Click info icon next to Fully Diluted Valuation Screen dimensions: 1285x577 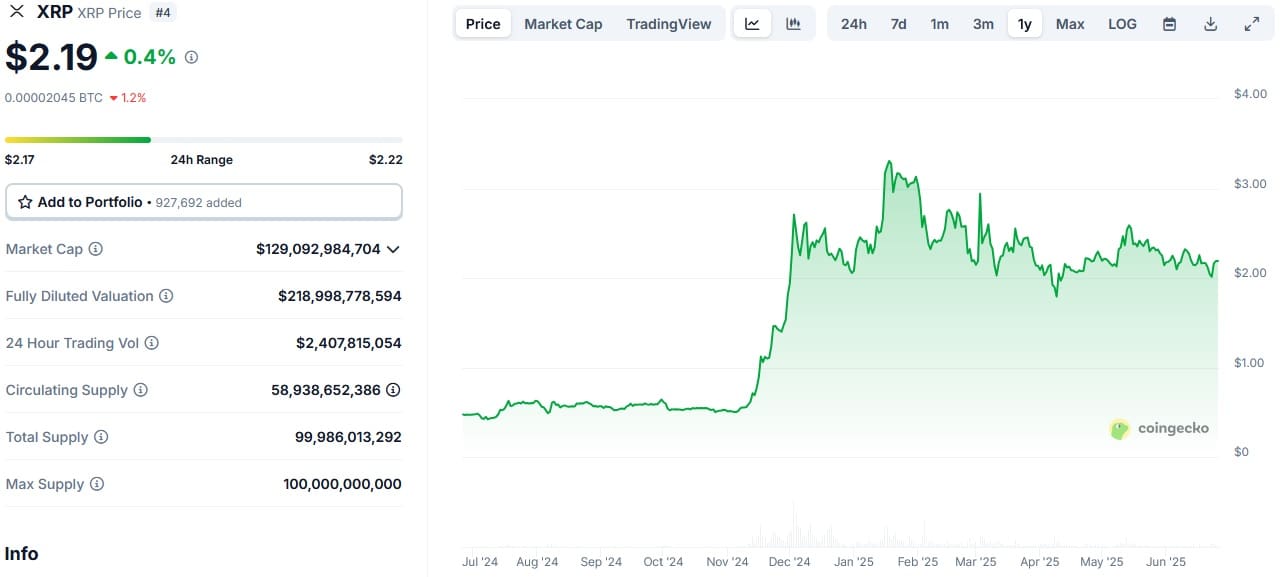[x=166, y=296]
